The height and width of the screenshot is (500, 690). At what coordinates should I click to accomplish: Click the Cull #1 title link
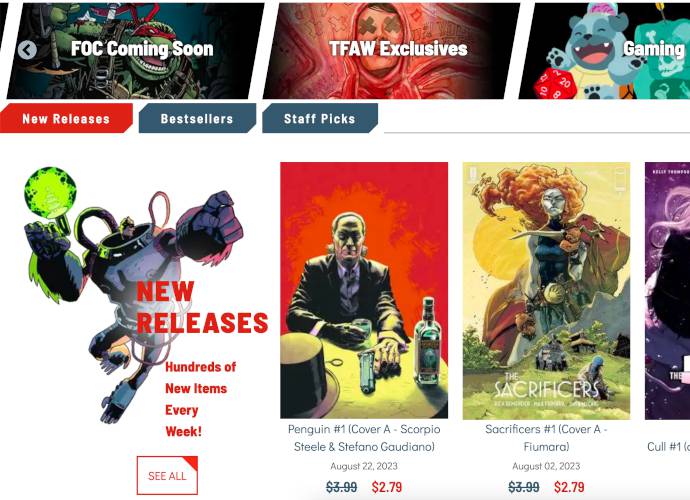[668, 447]
